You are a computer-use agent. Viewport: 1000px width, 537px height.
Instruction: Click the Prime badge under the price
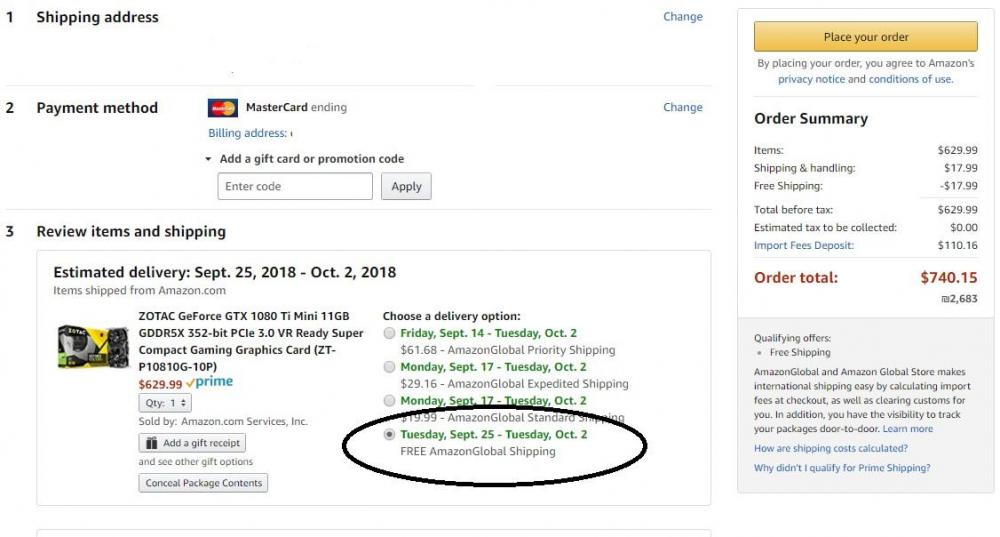point(209,383)
